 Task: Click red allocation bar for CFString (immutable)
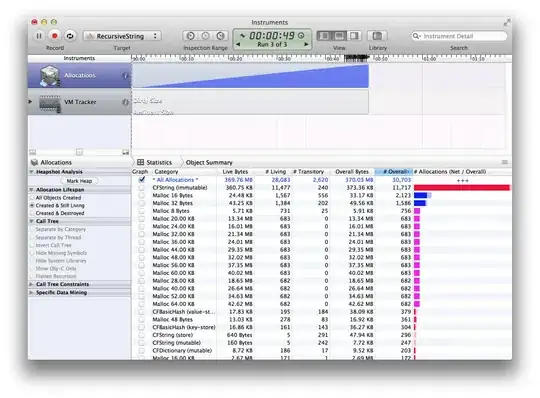pyautogui.click(x=461, y=188)
